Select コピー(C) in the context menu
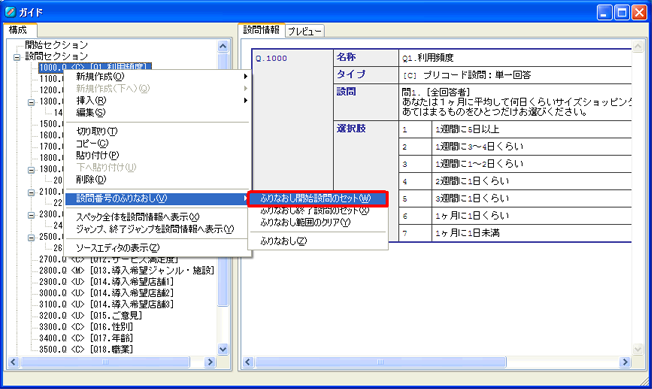 [x=158, y=143]
